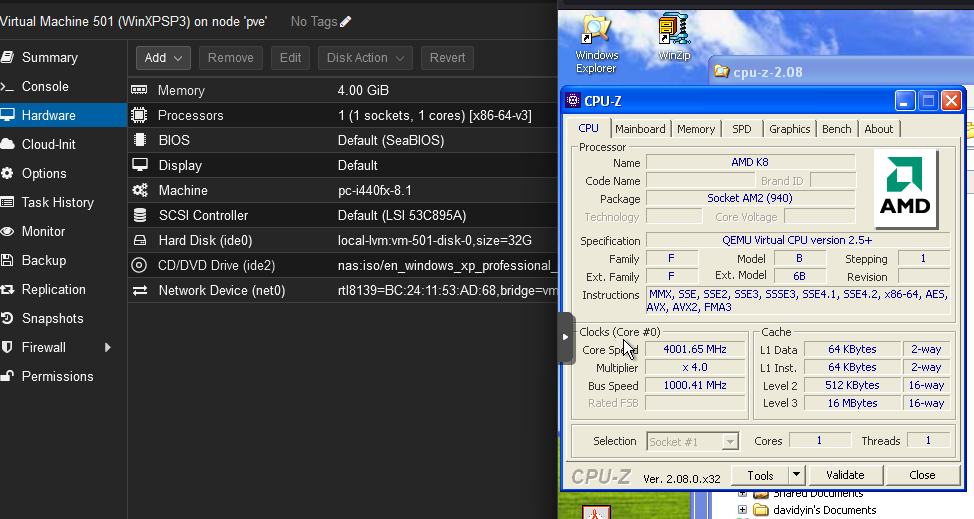Expand the davidyin's Documents tree node
Viewport: 974px width, 519px height.
click(x=742, y=510)
